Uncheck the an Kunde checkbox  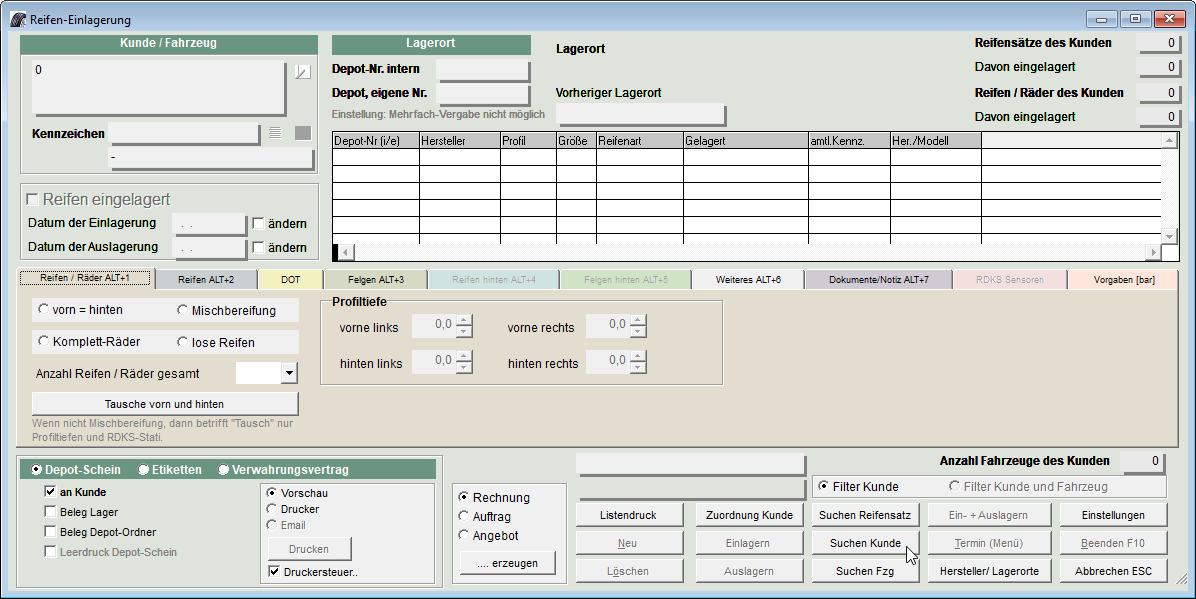50,492
